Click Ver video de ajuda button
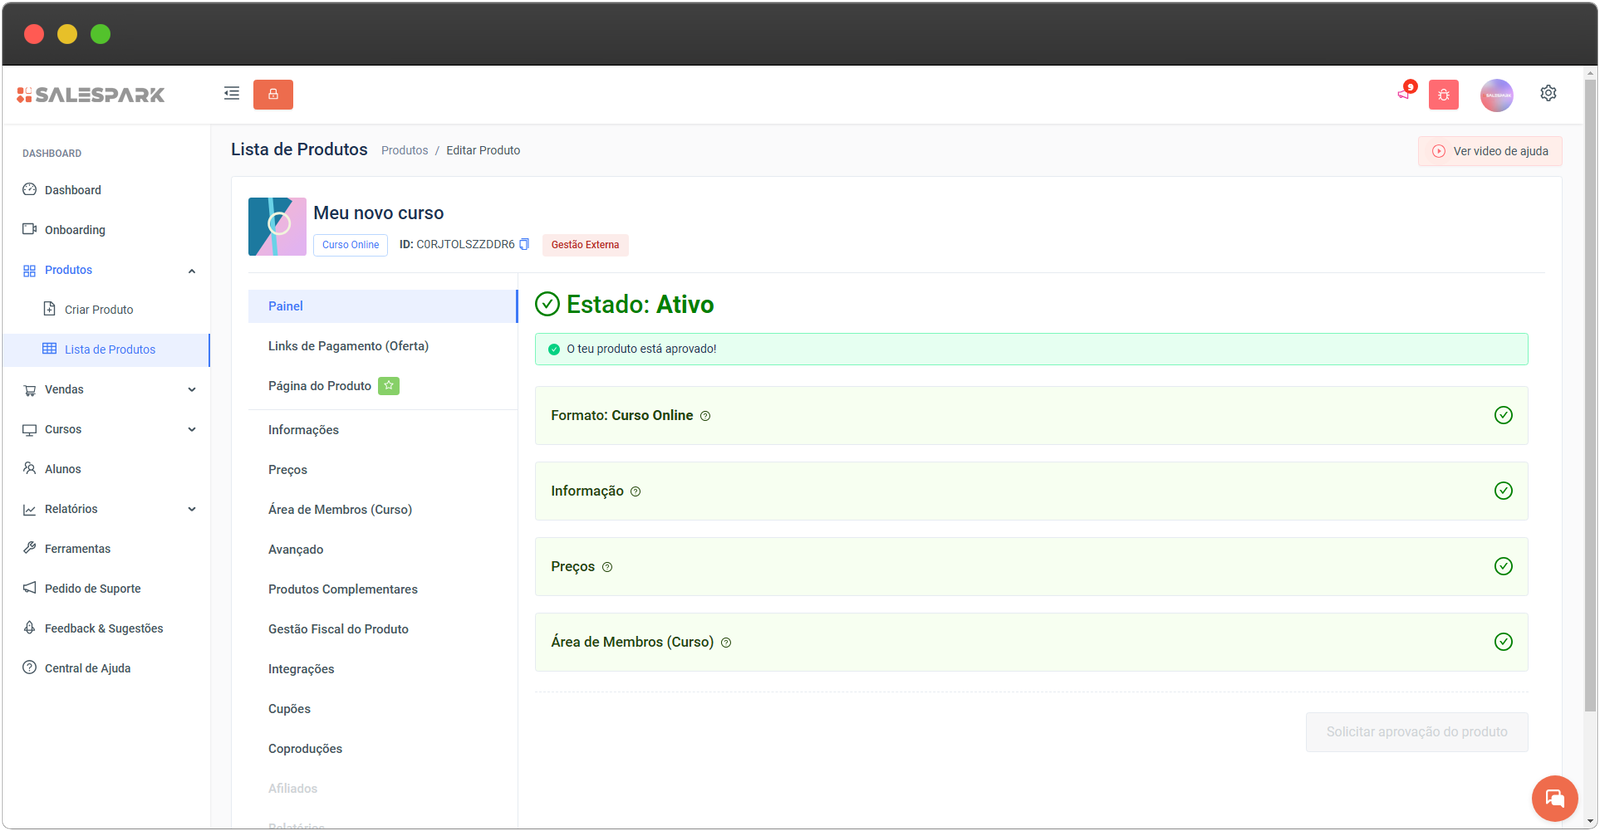The image size is (1600, 831). pos(1489,151)
